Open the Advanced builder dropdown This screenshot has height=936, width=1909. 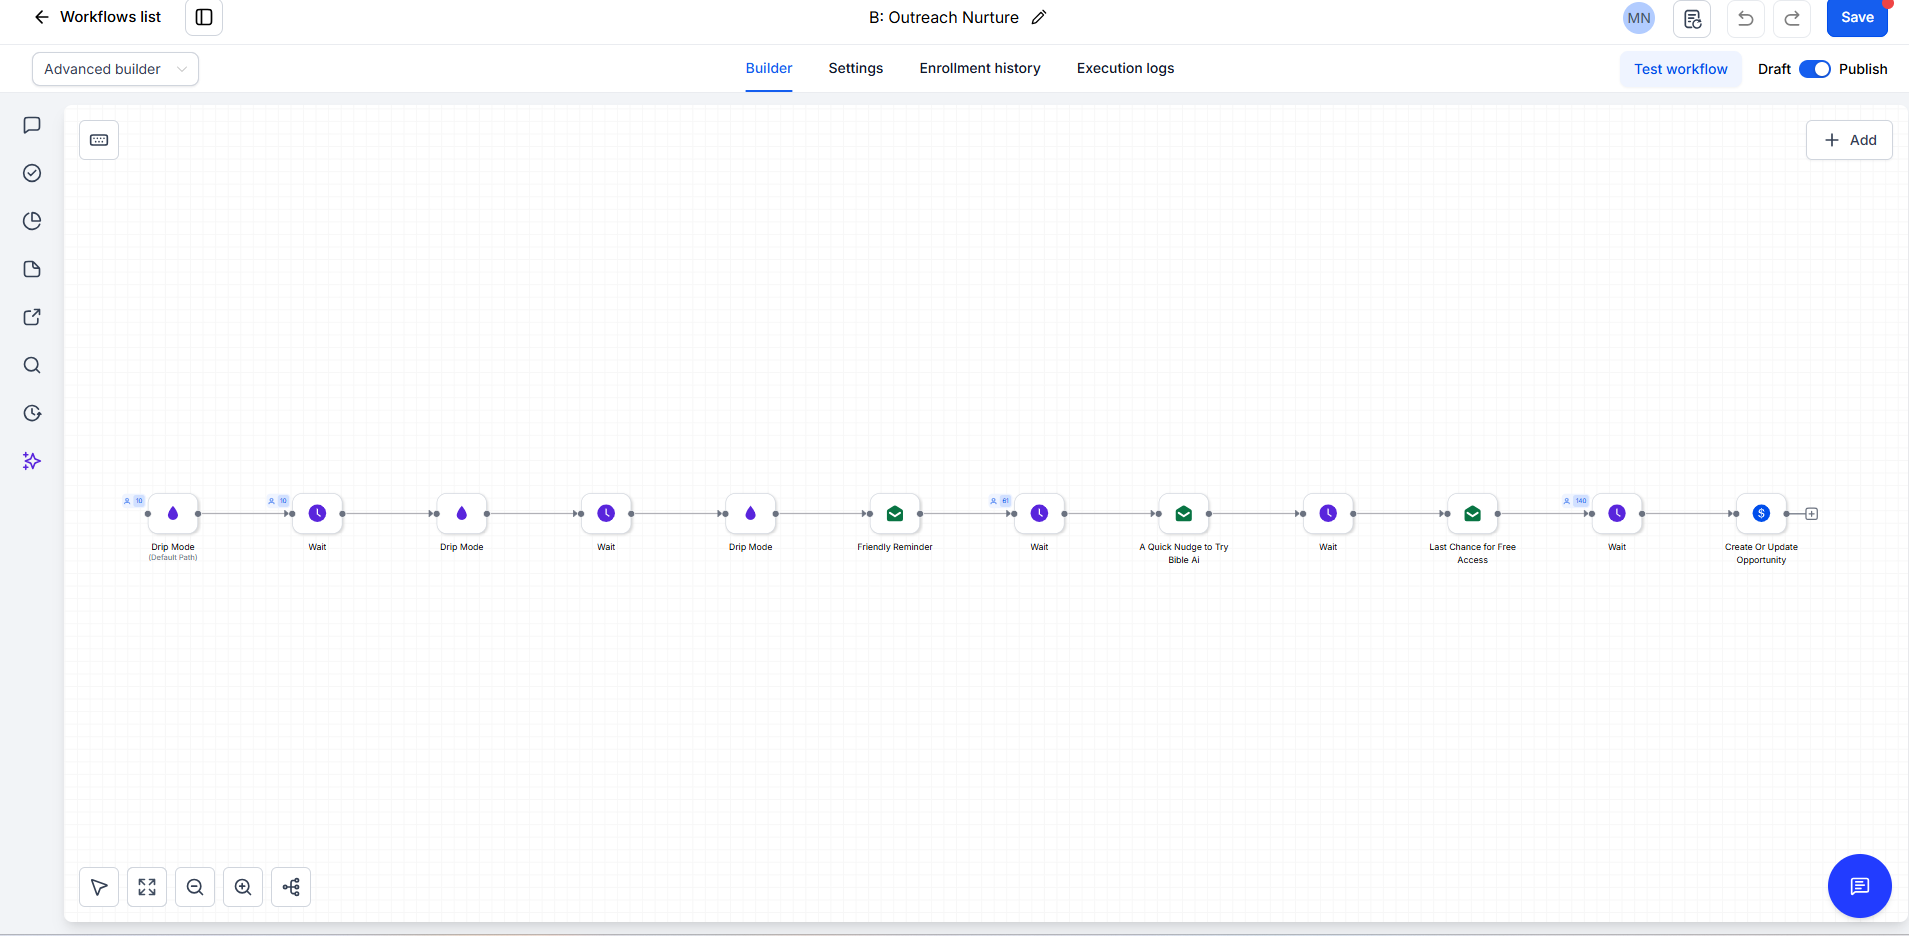click(115, 69)
